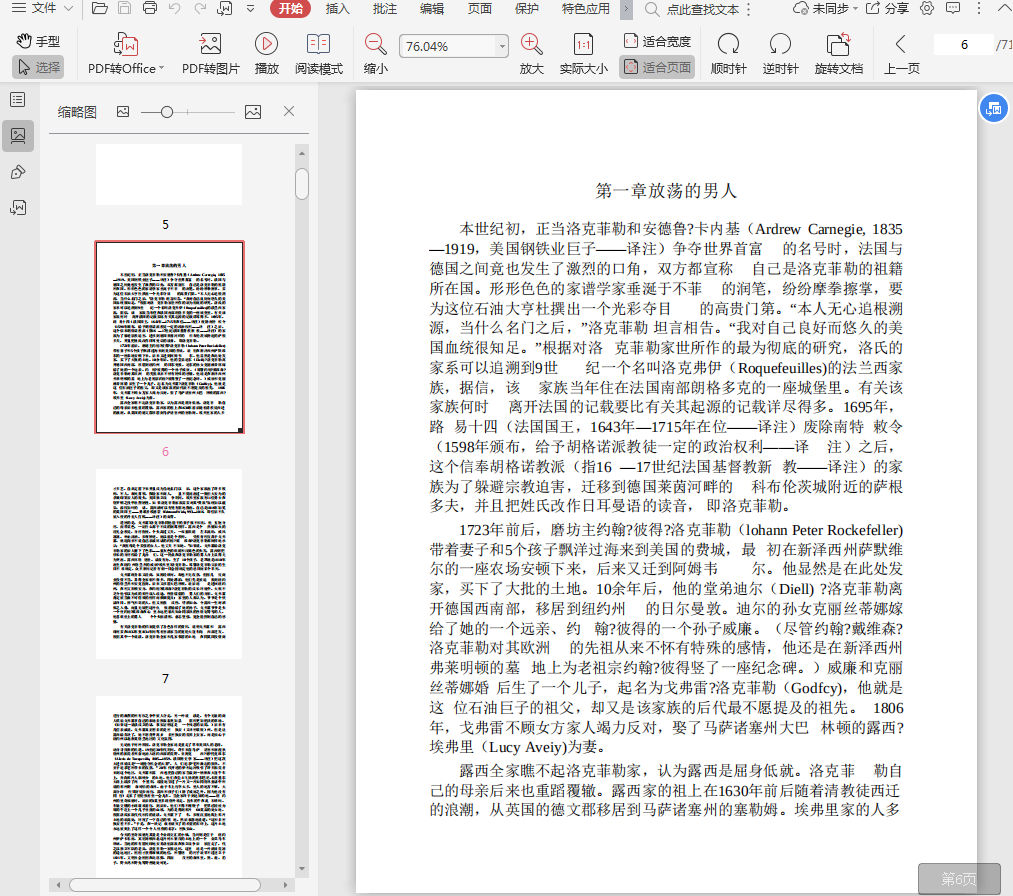Go to 上一页 previous page
Viewport: 1013px width, 896px height.
[x=901, y=54]
